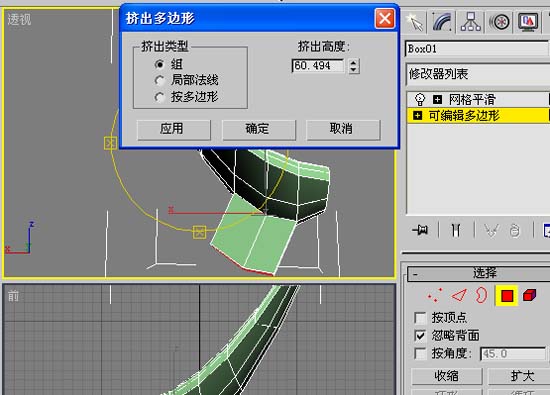The image size is (550, 395).
Task: Click Remove Modifier icon below stack
Action: tap(515, 230)
